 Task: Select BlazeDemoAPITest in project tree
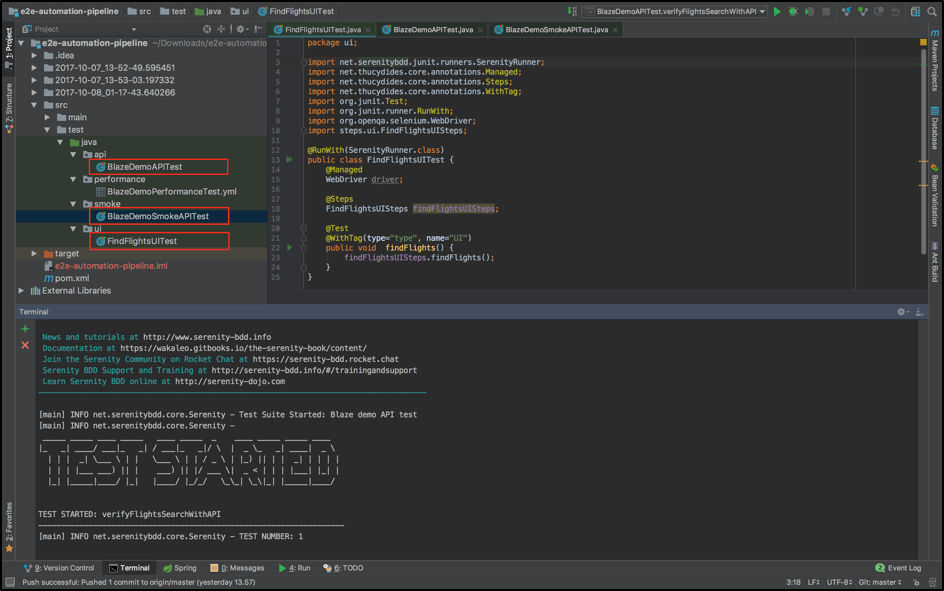pyautogui.click(x=144, y=167)
